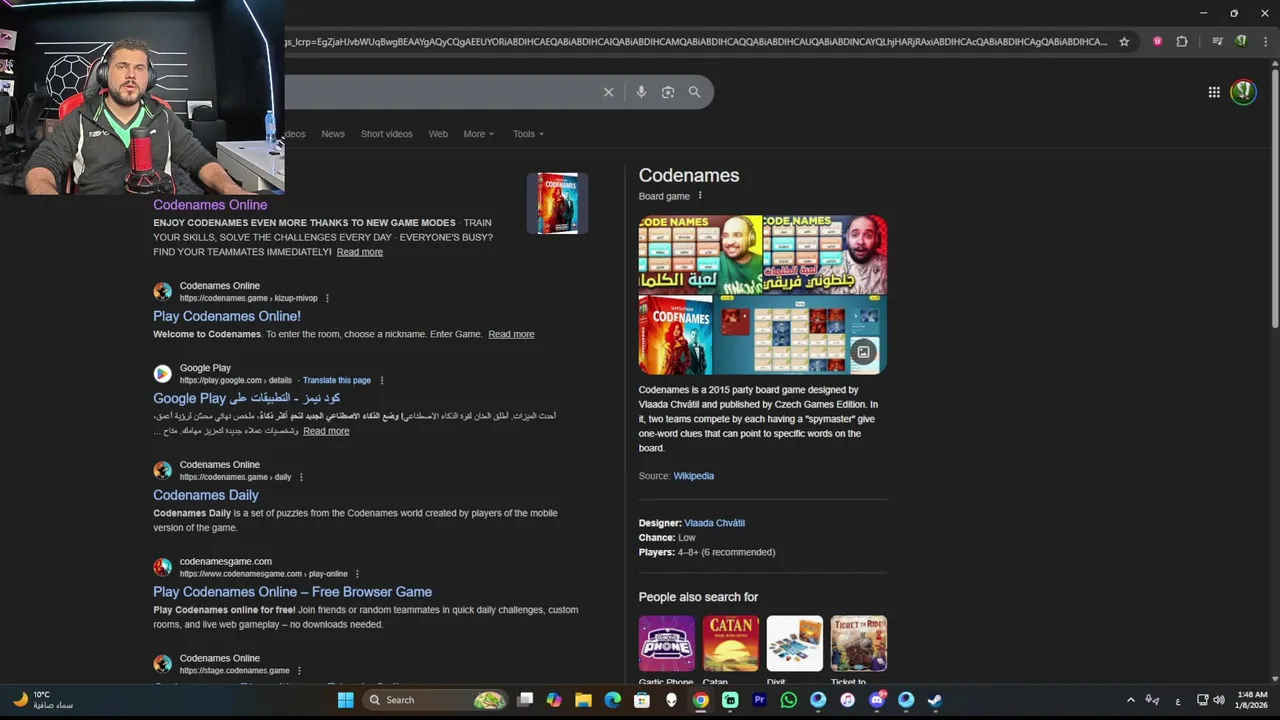Expand the More search filters dropdown
This screenshot has width=1280, height=720.
pos(478,134)
